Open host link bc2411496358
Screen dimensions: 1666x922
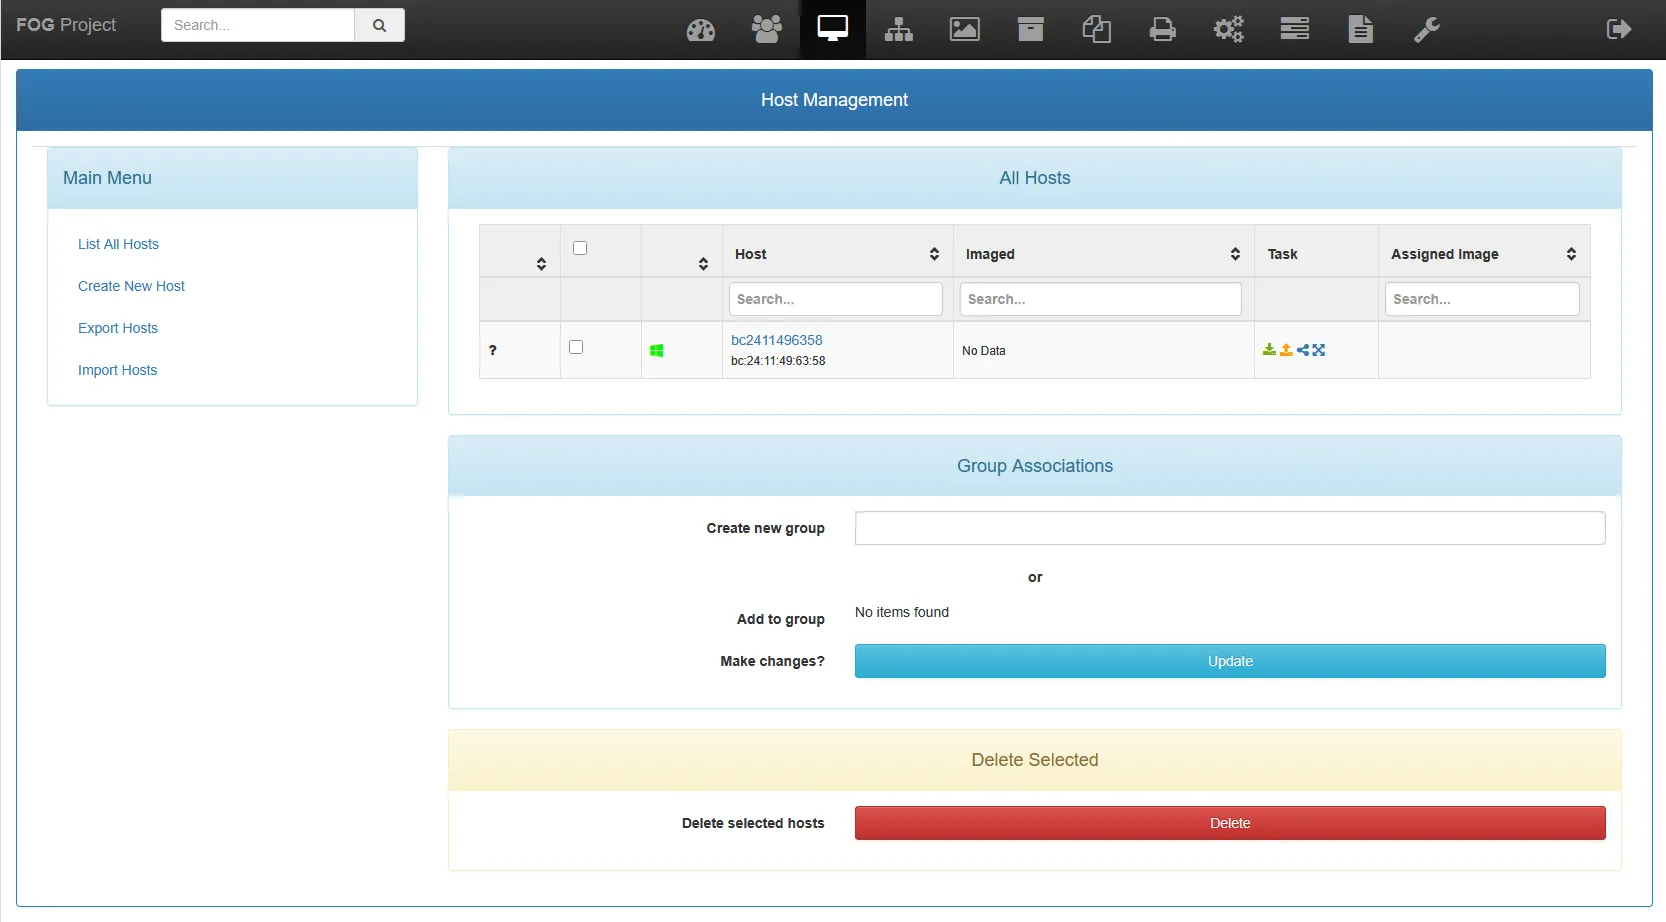tap(776, 340)
